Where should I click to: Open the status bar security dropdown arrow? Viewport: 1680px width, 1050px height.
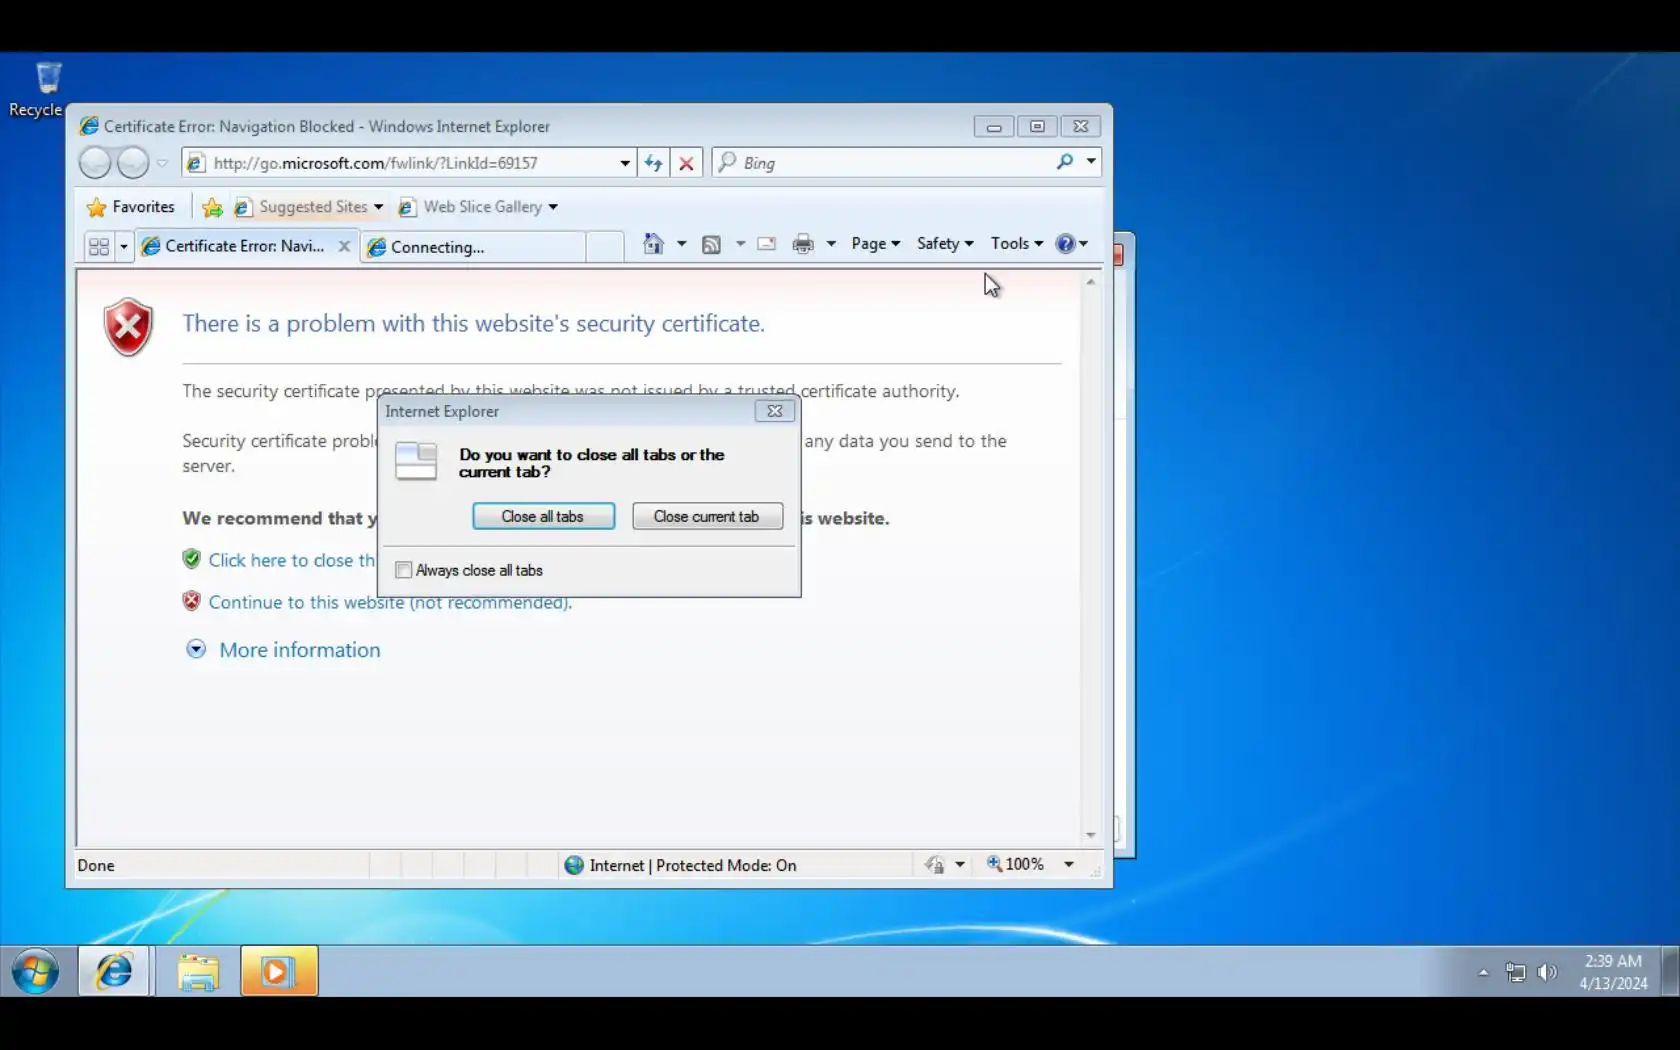960,865
